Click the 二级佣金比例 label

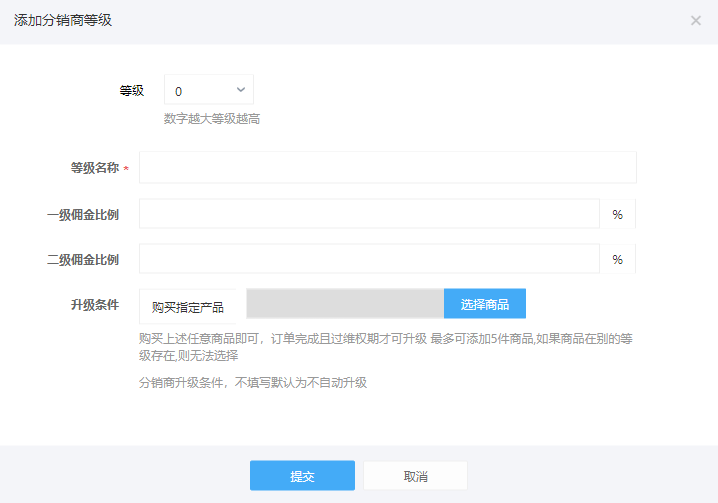[83, 260]
